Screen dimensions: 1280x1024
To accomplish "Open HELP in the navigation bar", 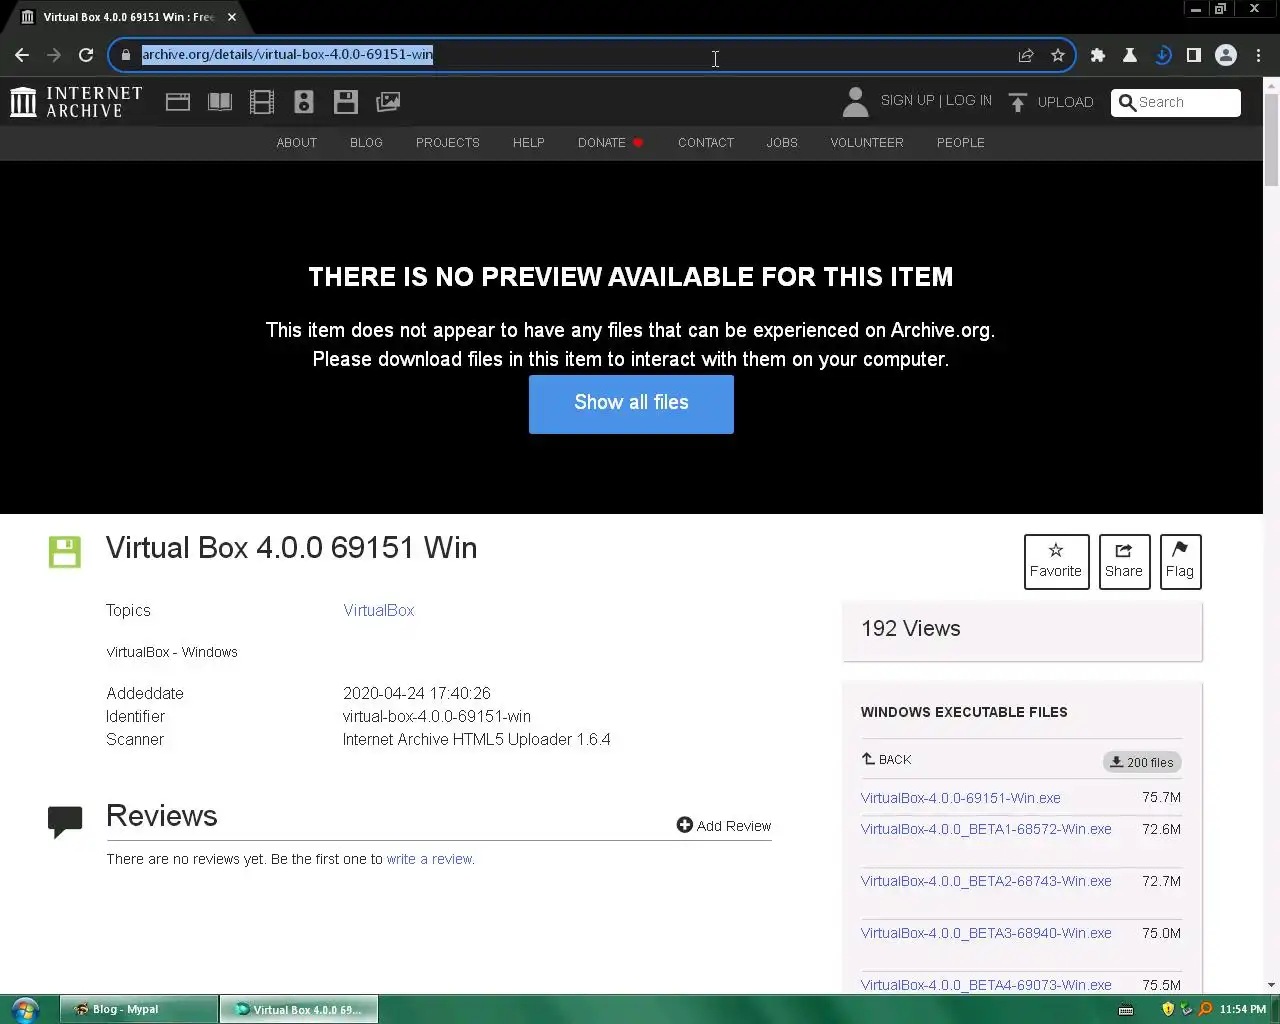I will pos(529,143).
